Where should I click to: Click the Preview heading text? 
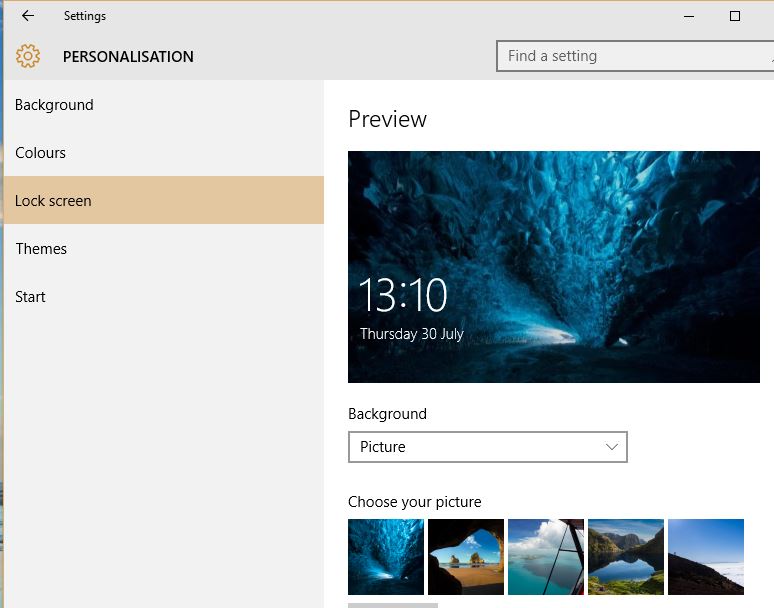[387, 119]
